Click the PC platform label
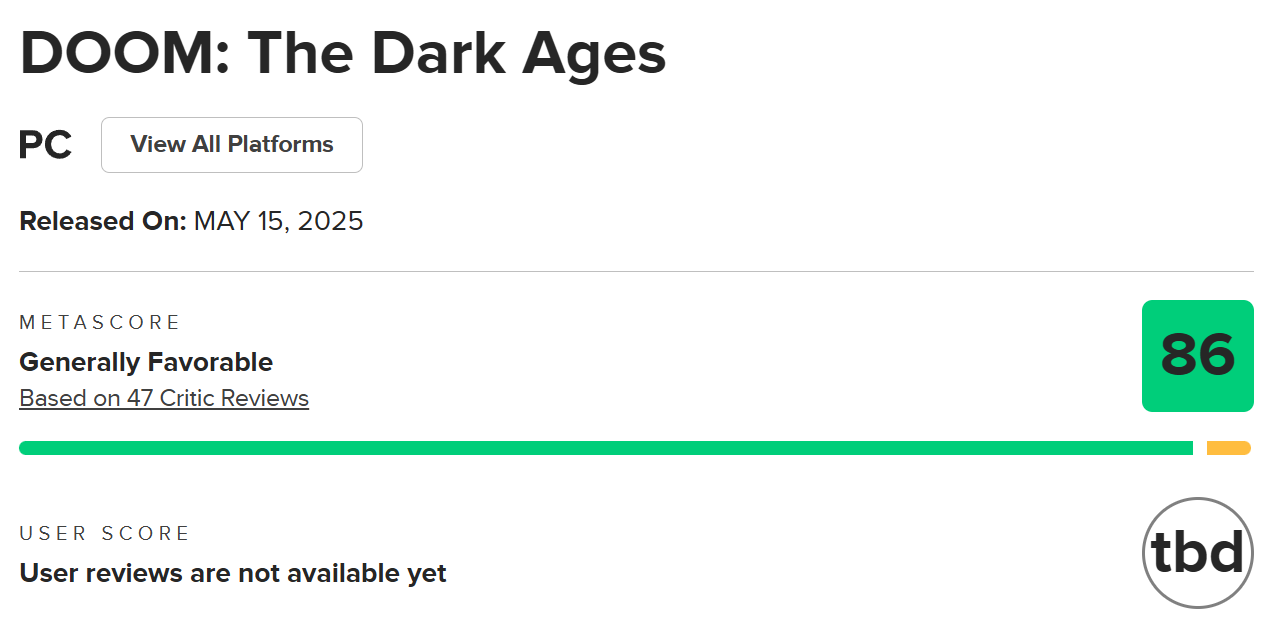This screenshot has width=1272, height=642. click(x=46, y=145)
